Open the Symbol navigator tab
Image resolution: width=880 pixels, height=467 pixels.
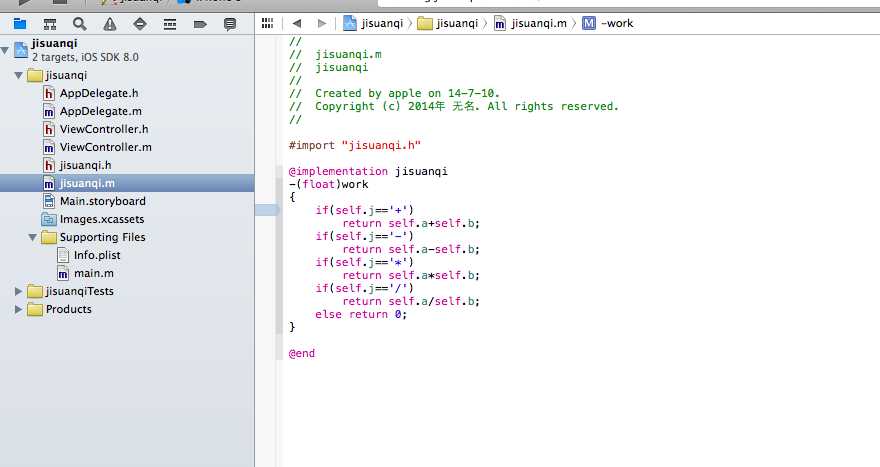click(x=50, y=24)
